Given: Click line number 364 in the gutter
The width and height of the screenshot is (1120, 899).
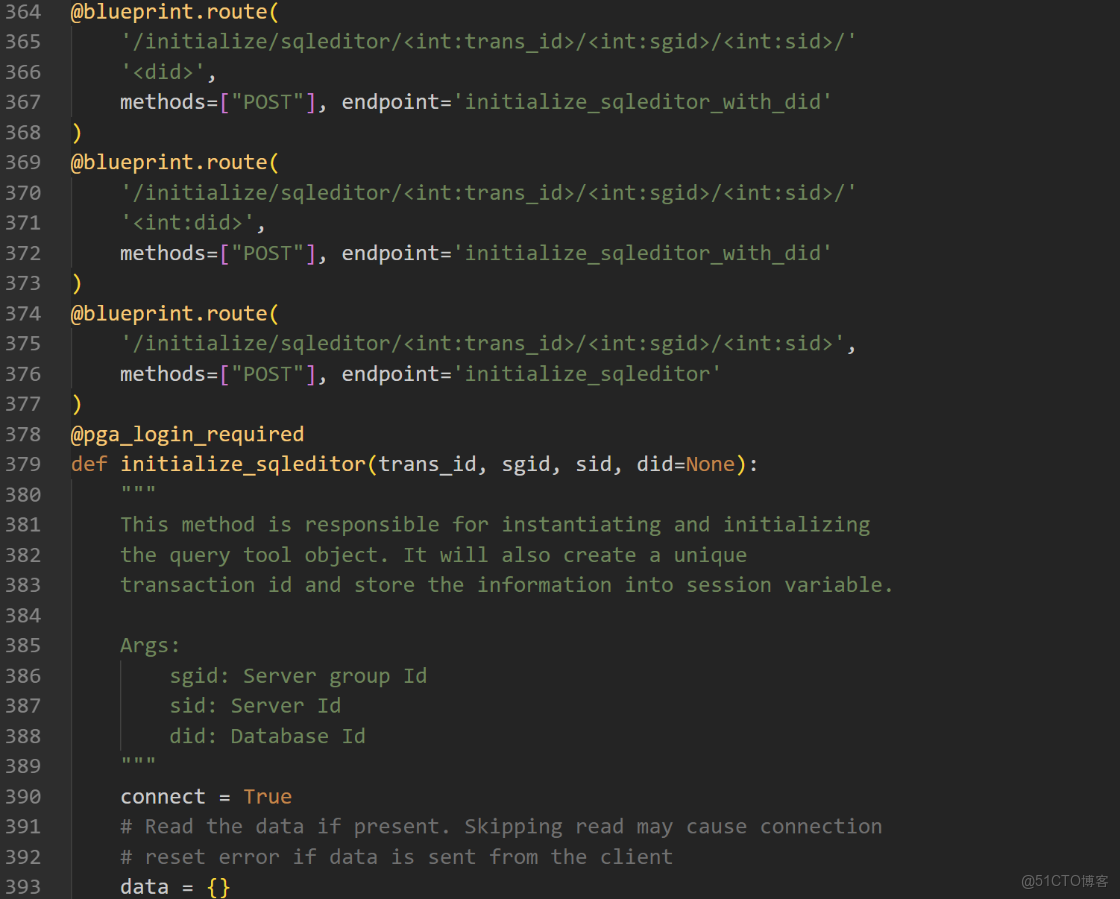Looking at the screenshot, I should (x=25, y=12).
